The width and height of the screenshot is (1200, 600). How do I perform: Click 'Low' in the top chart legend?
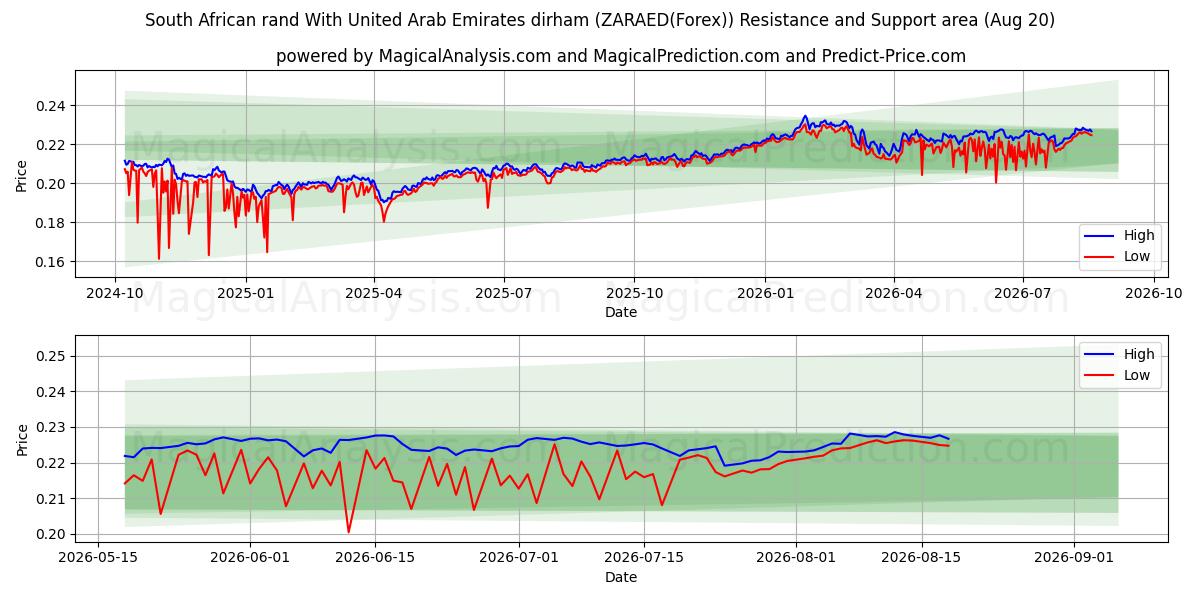[x=1136, y=256]
